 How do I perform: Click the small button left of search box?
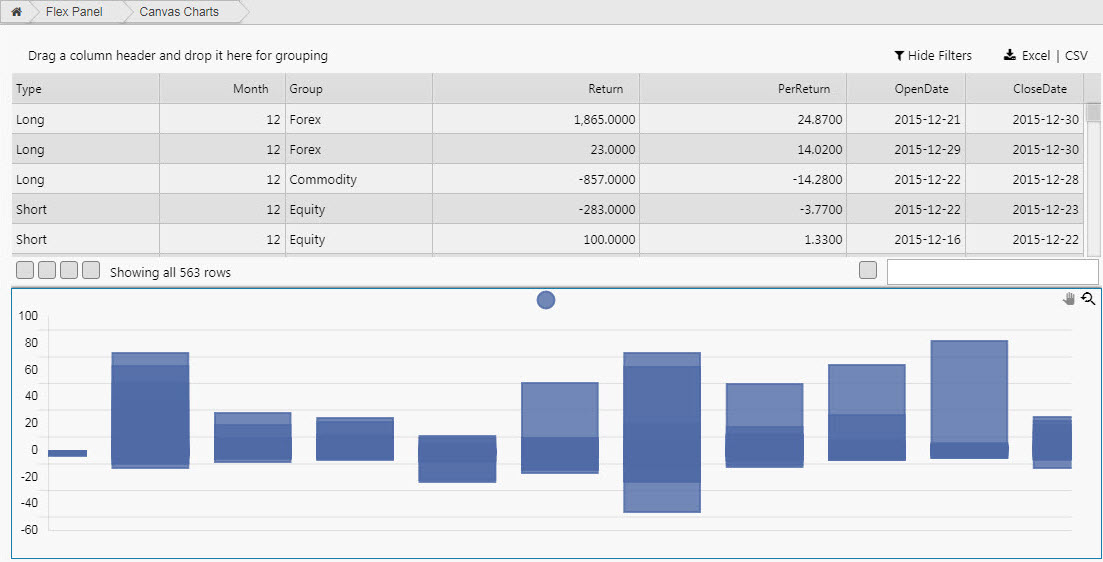point(868,270)
